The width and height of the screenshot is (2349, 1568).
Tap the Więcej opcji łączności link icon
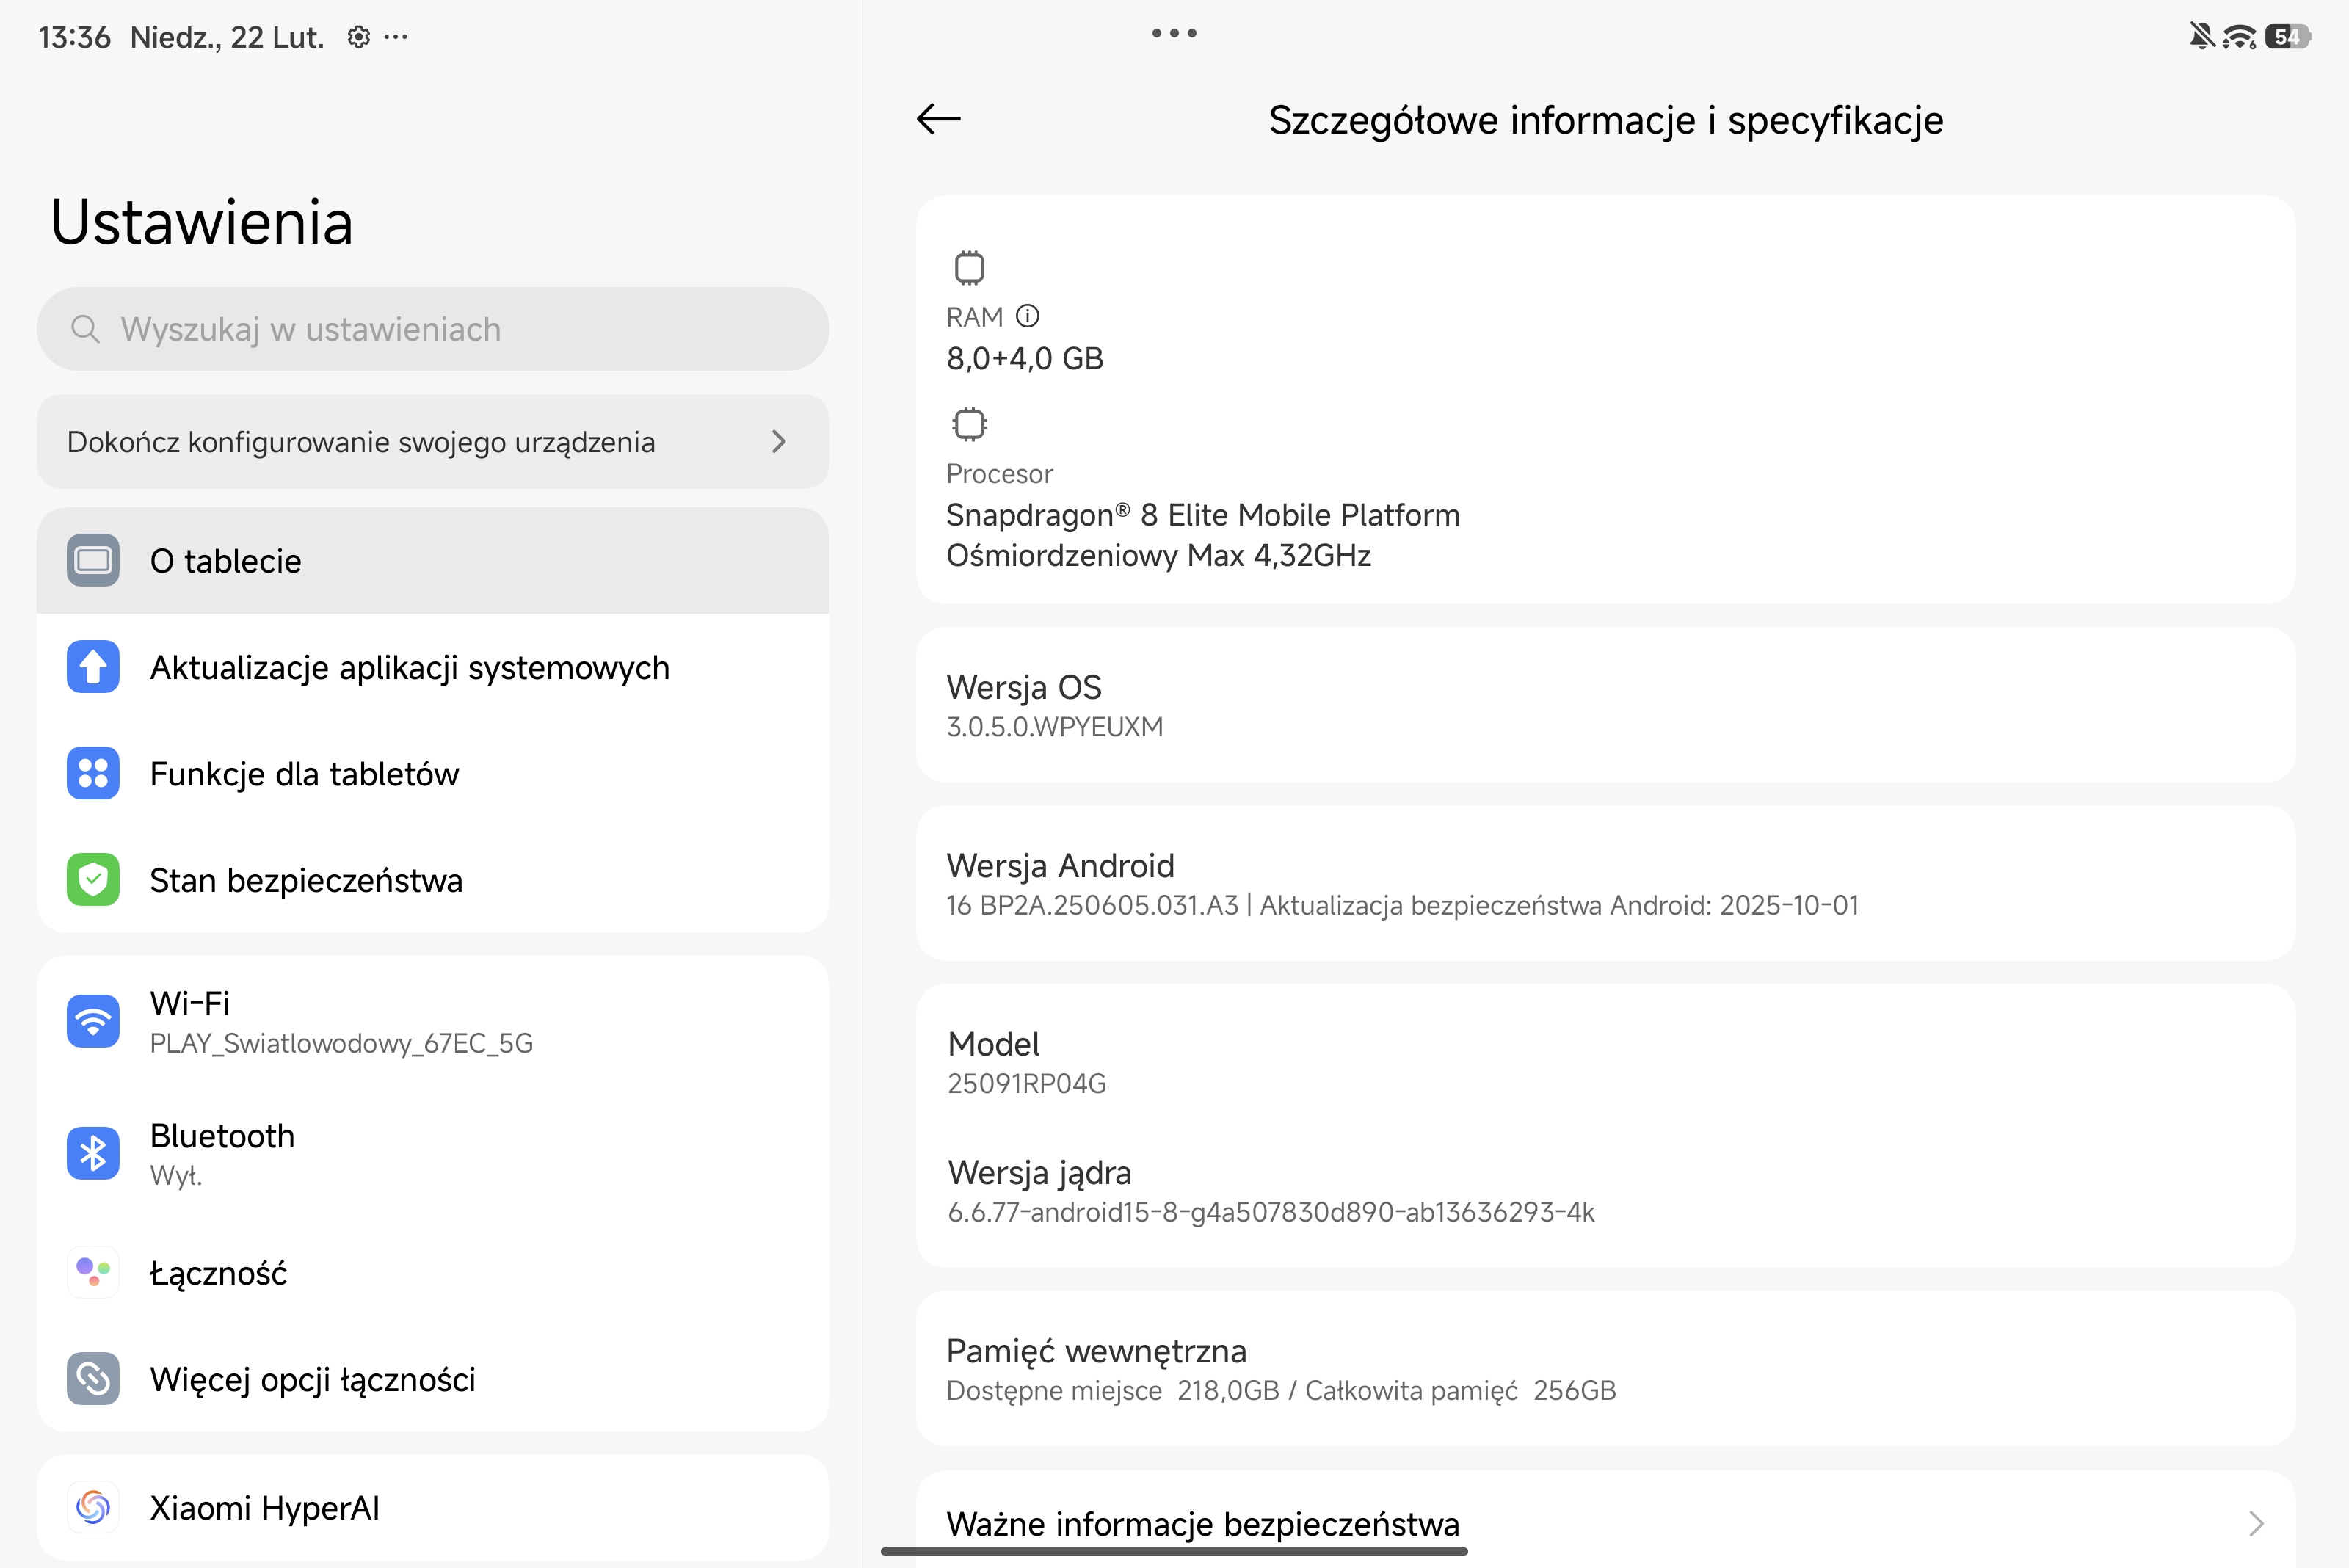93,1379
